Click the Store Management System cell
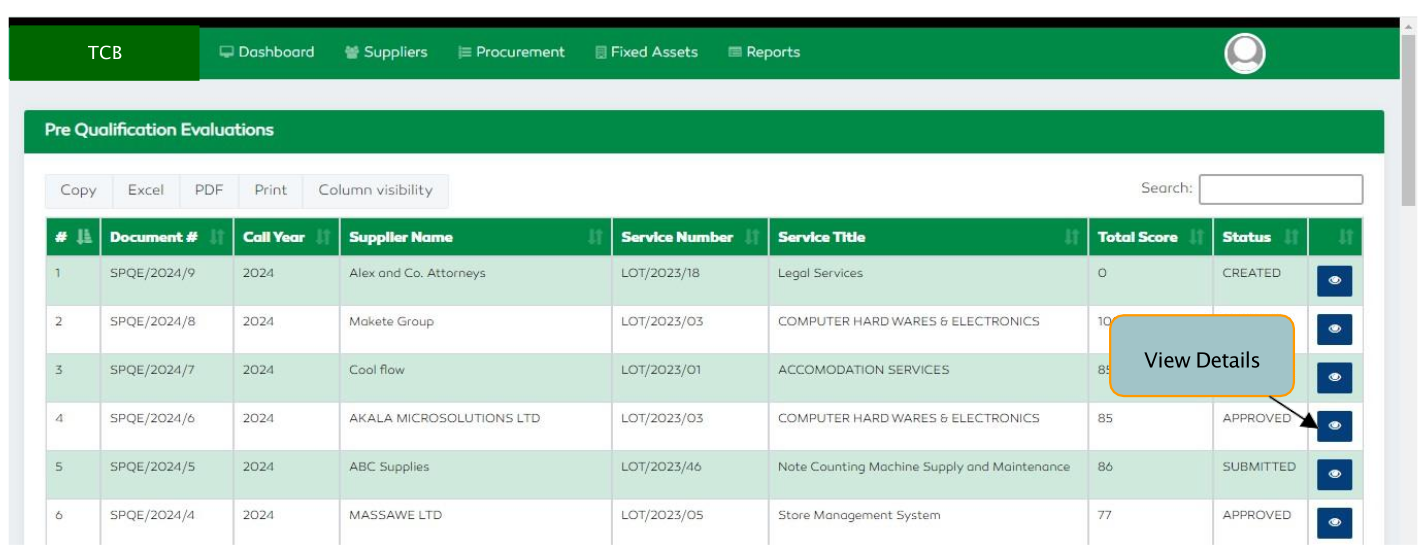1426x551 pixels. click(928, 522)
